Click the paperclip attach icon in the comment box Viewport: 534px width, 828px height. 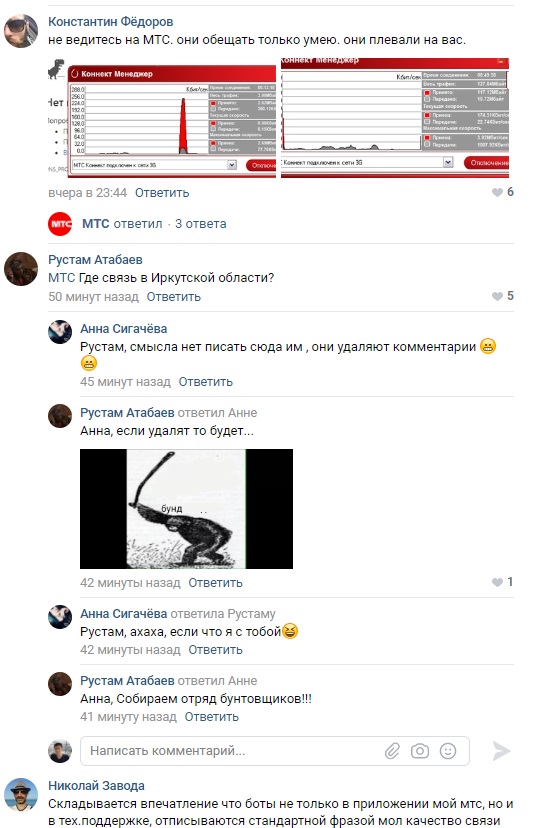coord(392,750)
